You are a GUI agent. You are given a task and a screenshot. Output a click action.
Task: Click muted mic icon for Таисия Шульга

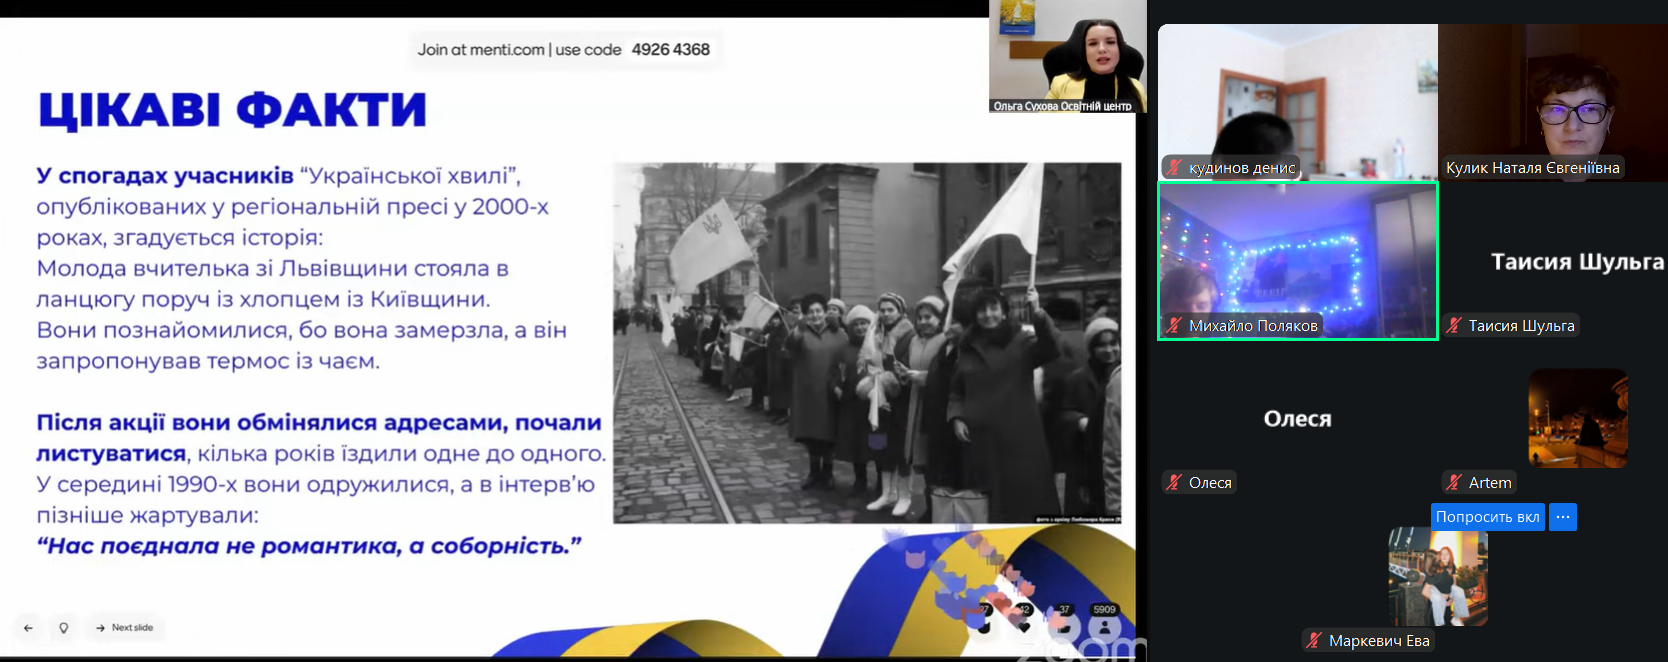coord(1454,326)
